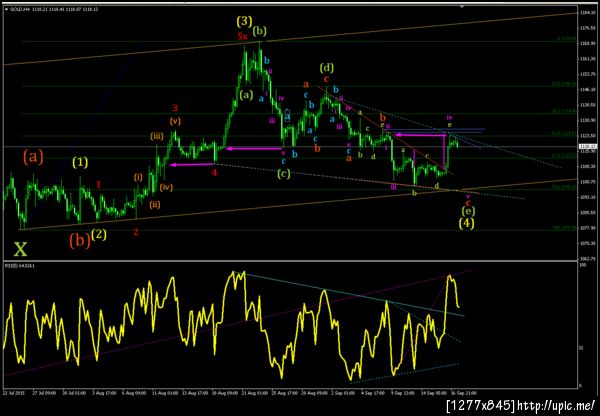Select the yellow (2) wave label
600x416 pixels.
[99, 234]
